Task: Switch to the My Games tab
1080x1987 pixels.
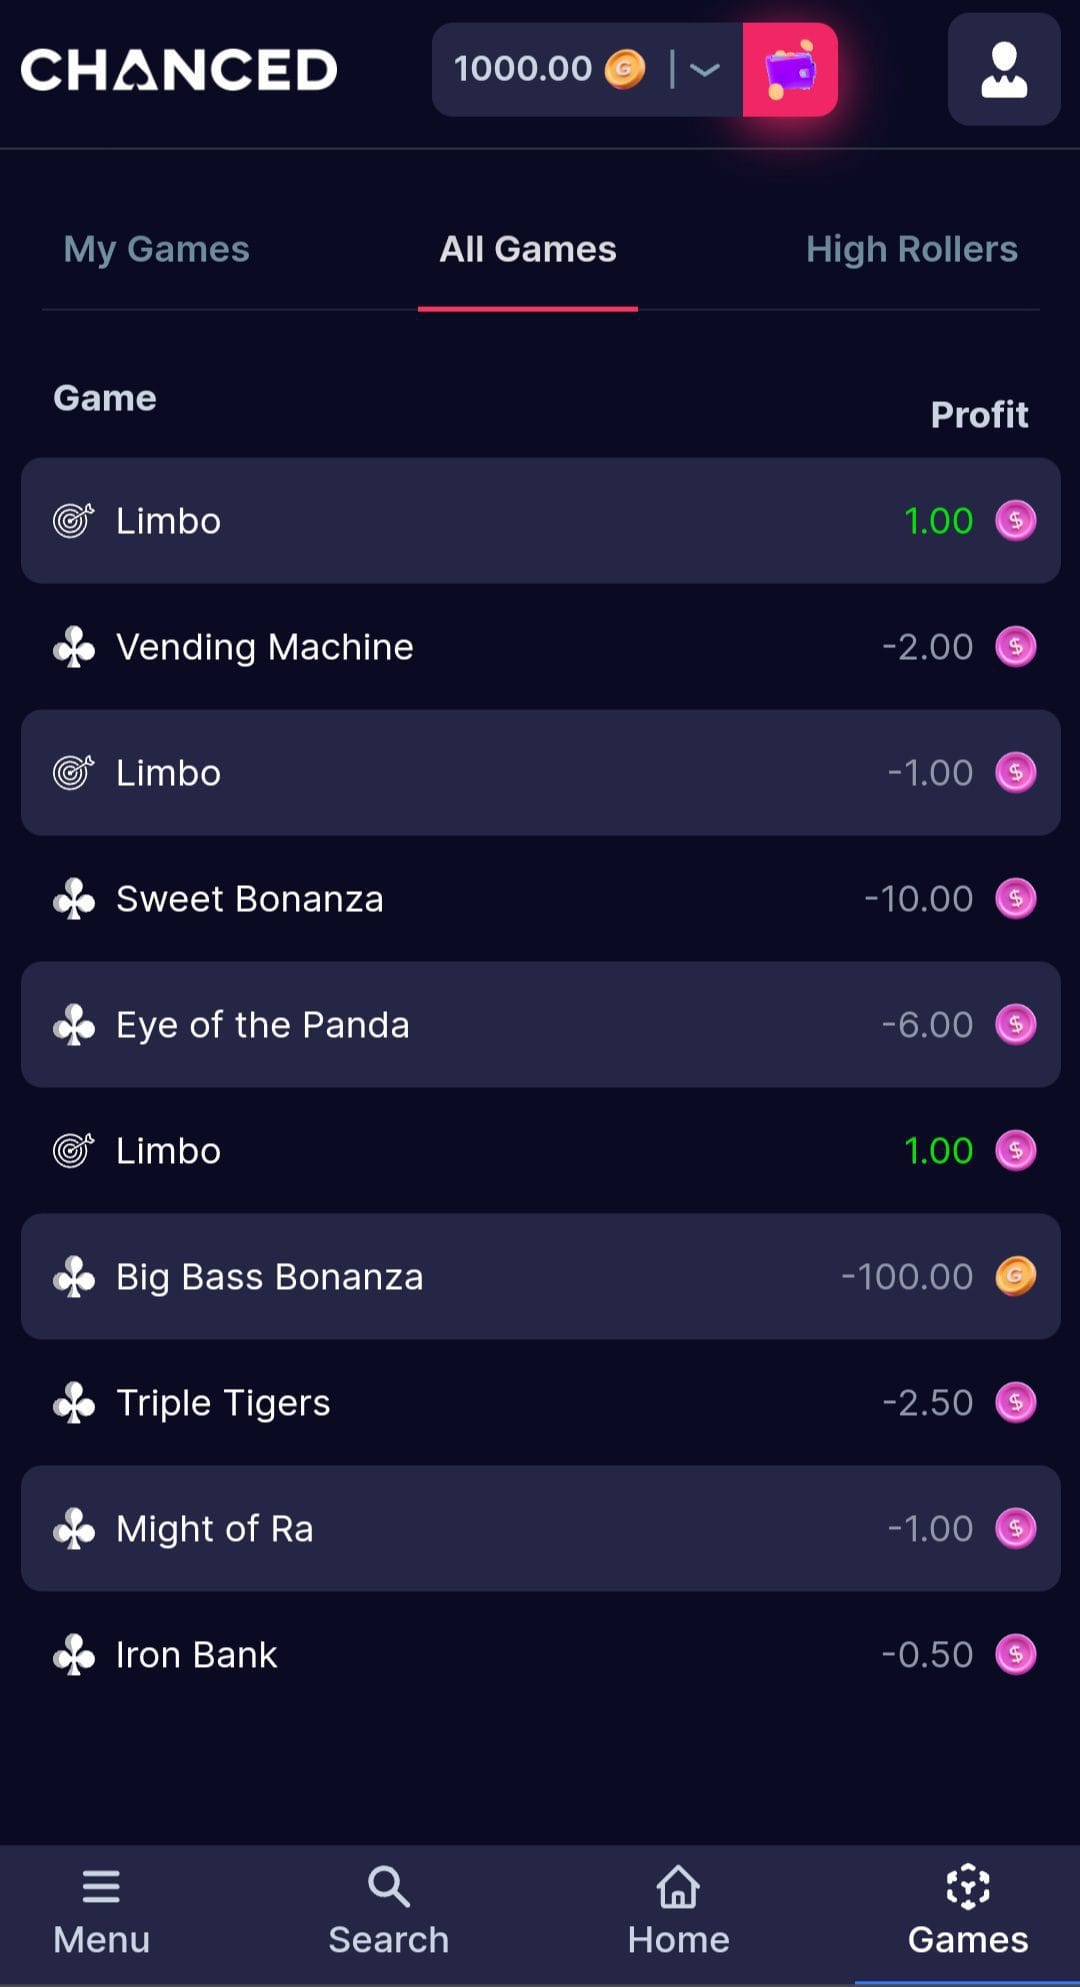Action: (x=157, y=249)
